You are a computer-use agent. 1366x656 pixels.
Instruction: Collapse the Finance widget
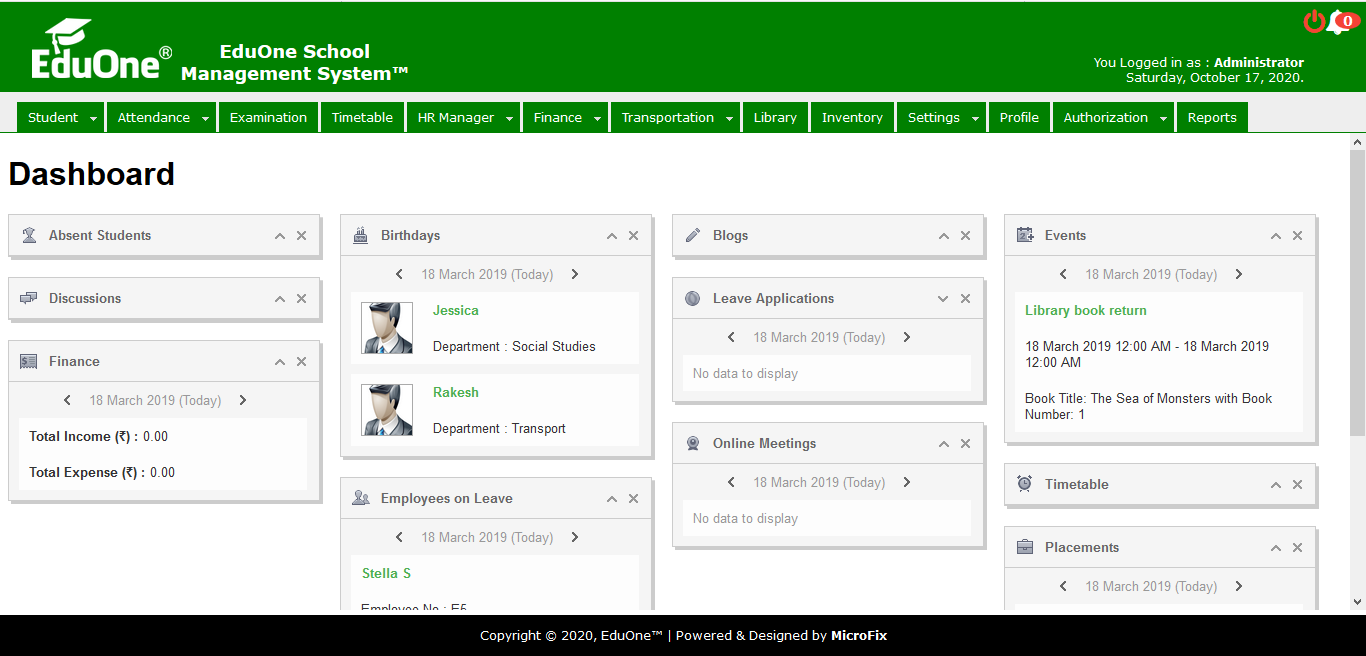click(280, 362)
